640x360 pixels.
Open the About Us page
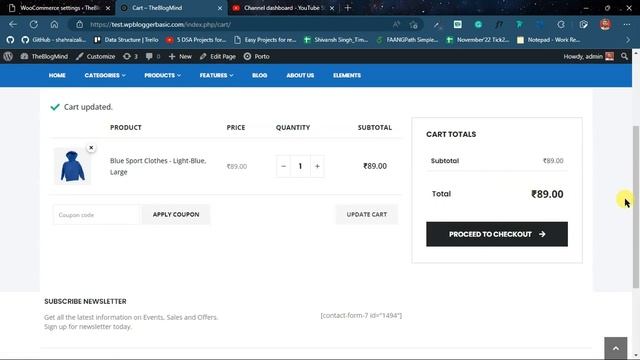pyautogui.click(x=300, y=76)
